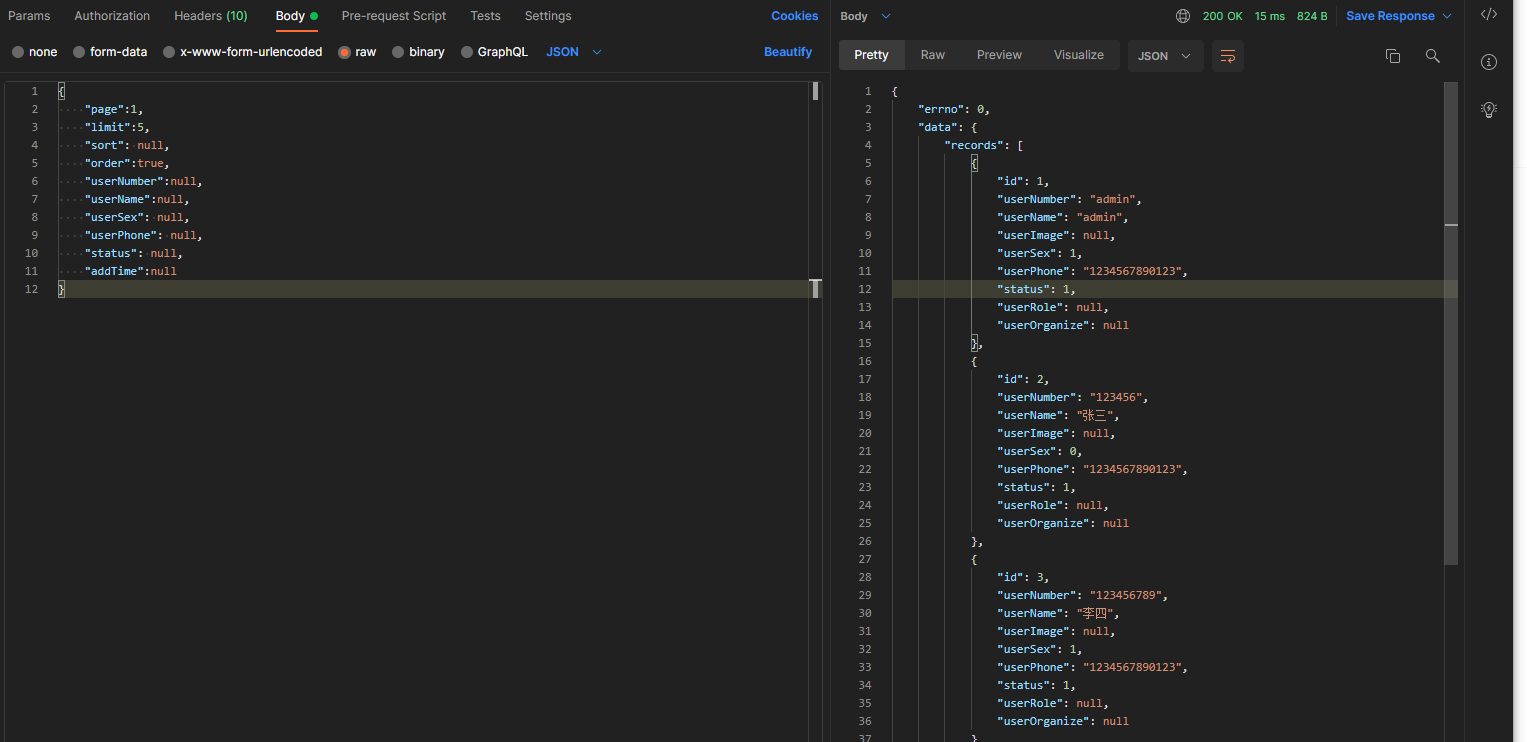The height and width of the screenshot is (742, 1527).
Task: Click the "data": { response line
Action: (947, 127)
